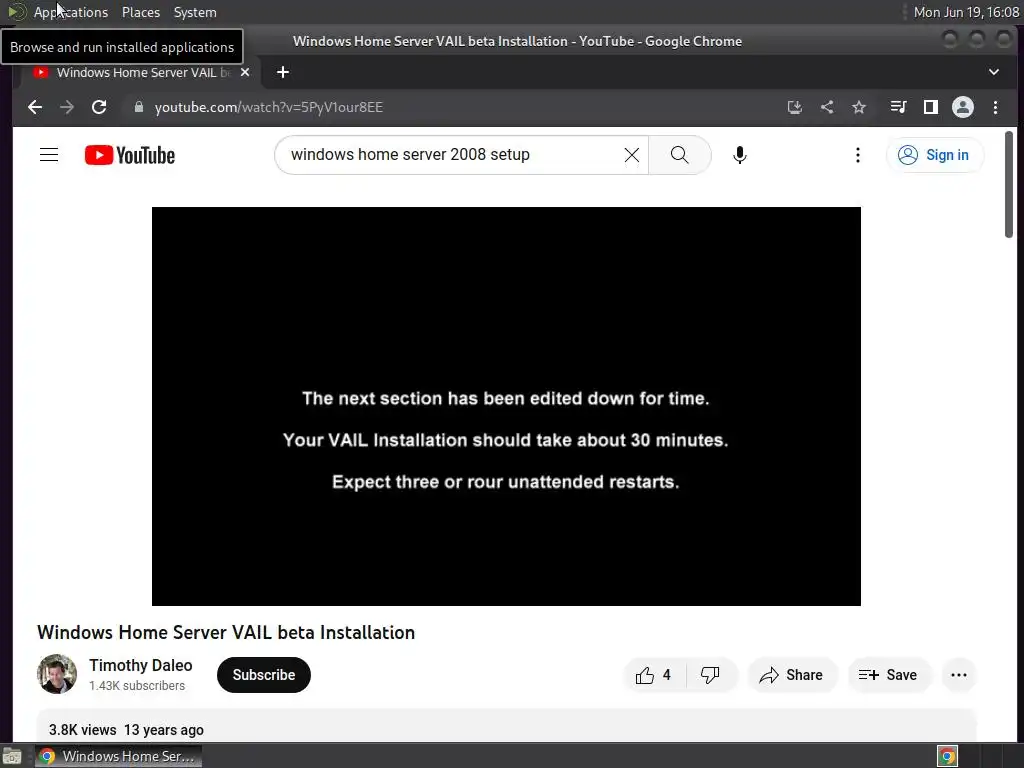Open the Timothy Daleo channel name link
This screenshot has height=768, width=1024.
coord(140,665)
